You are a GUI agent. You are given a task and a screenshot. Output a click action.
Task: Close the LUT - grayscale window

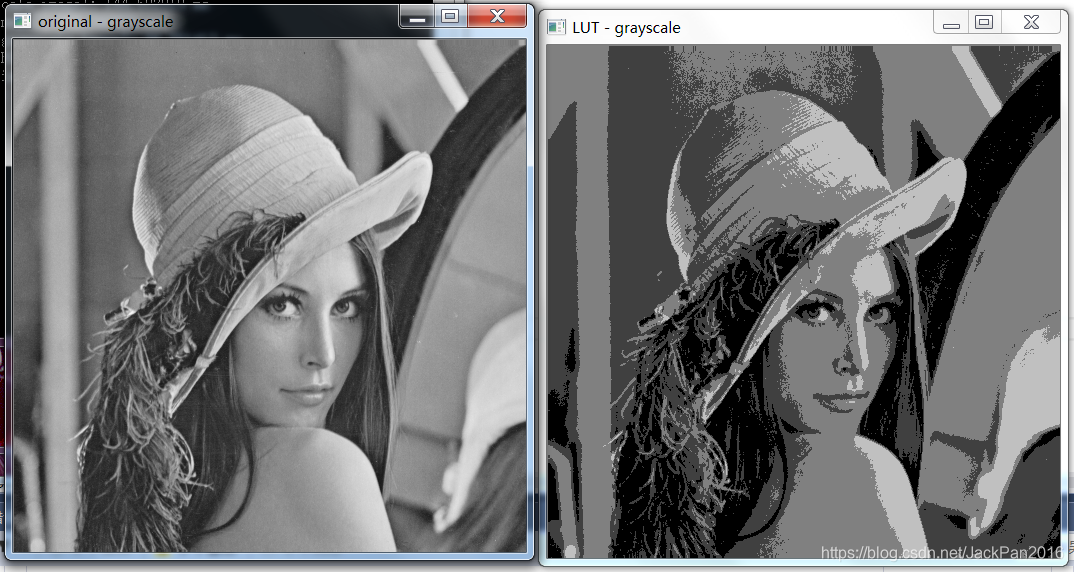pos(1032,23)
